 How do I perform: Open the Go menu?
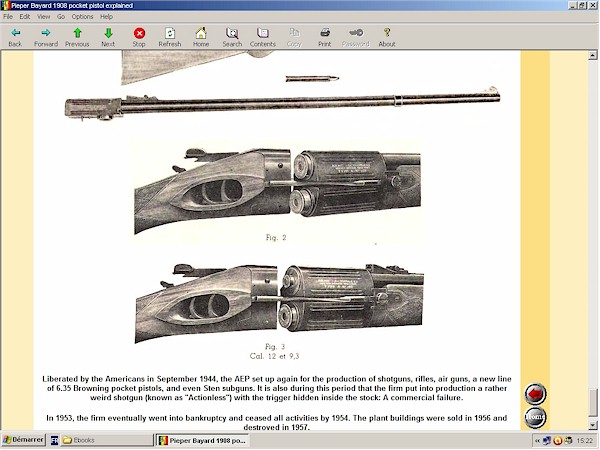tap(61, 16)
